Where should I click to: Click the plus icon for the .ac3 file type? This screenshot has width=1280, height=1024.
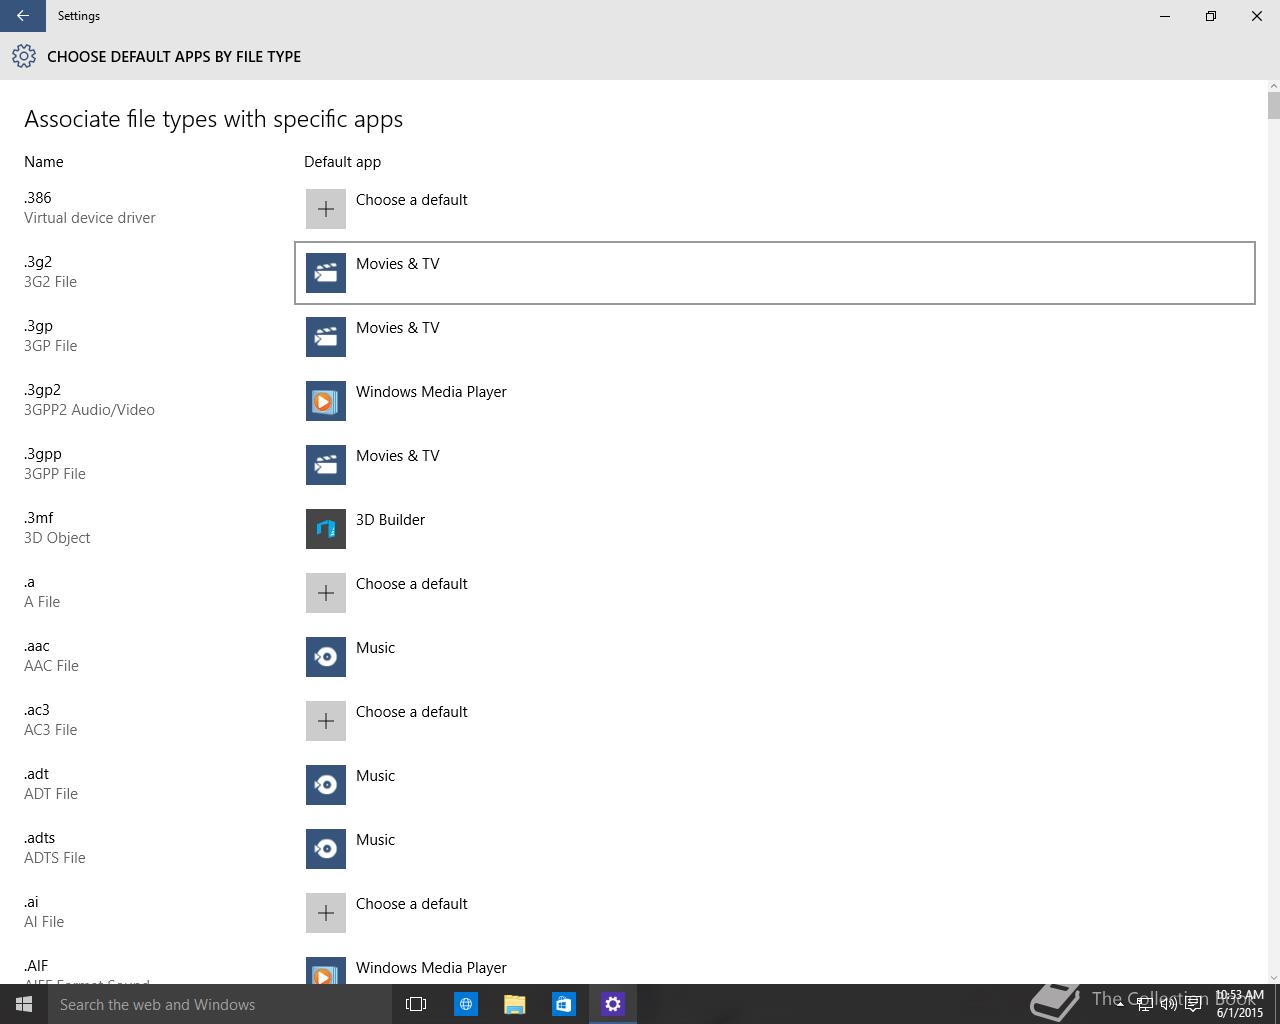tap(326, 721)
